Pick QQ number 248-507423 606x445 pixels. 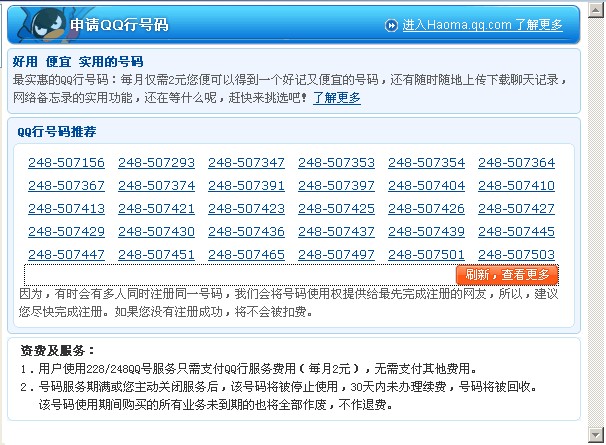click(x=247, y=209)
